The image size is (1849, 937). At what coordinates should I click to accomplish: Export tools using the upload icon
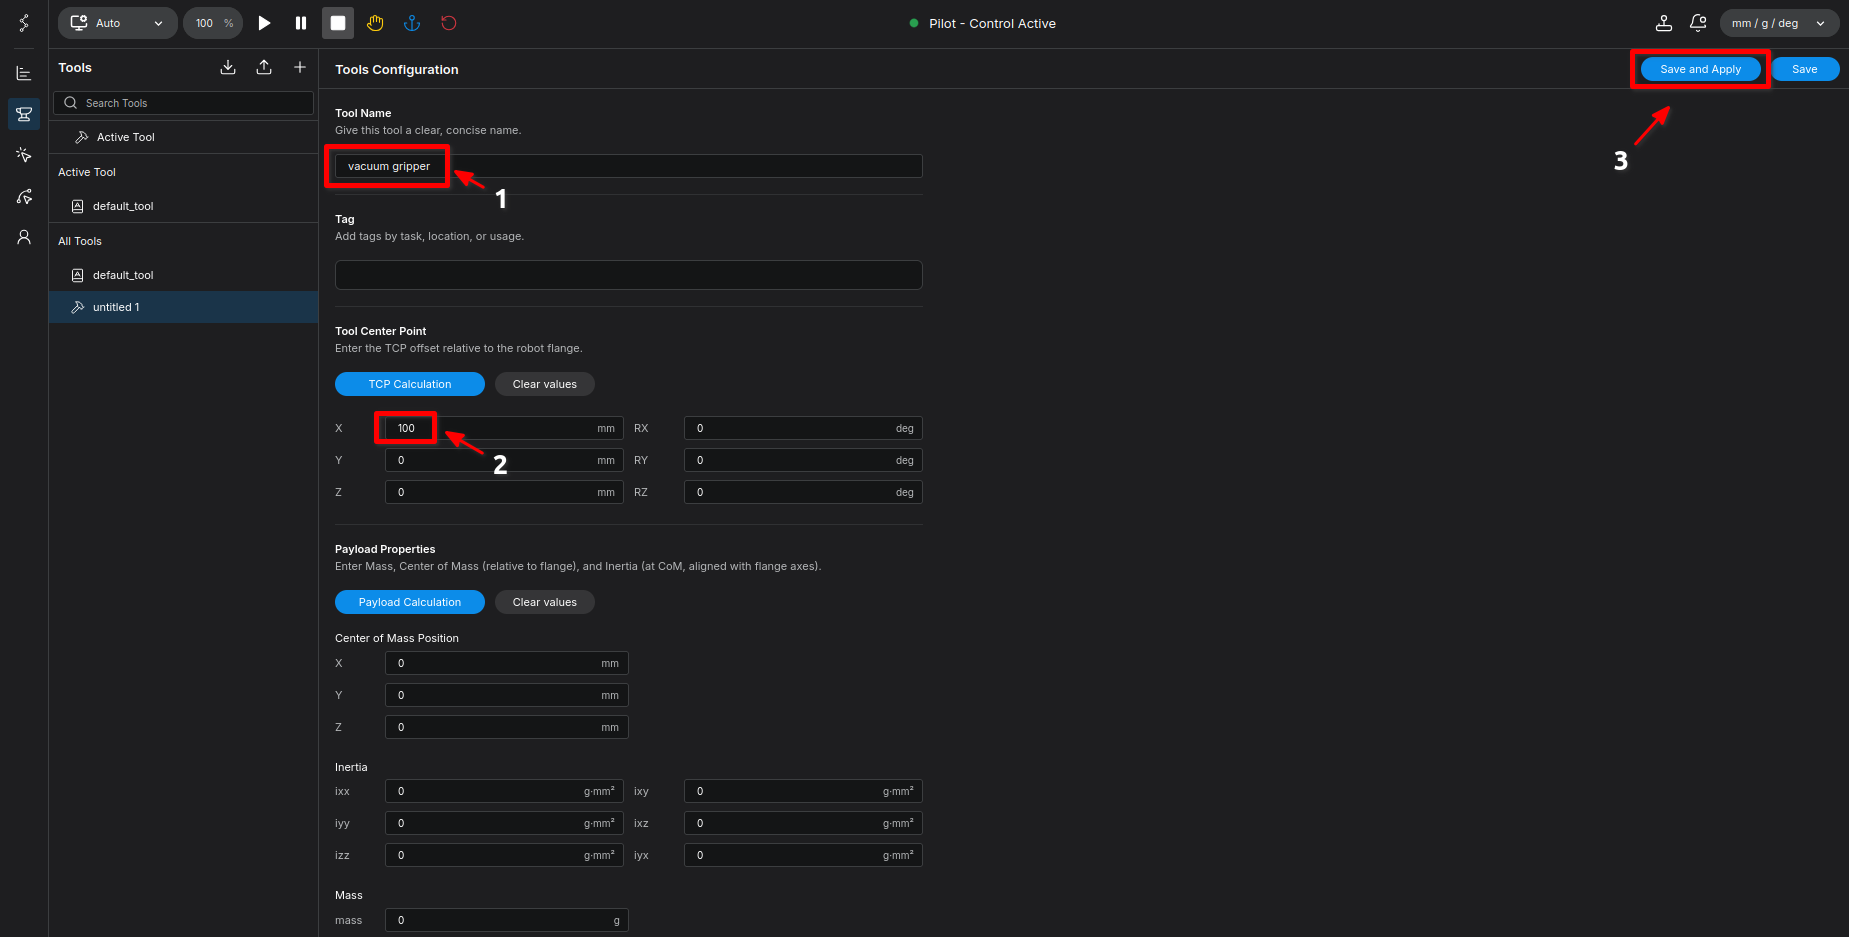264,67
